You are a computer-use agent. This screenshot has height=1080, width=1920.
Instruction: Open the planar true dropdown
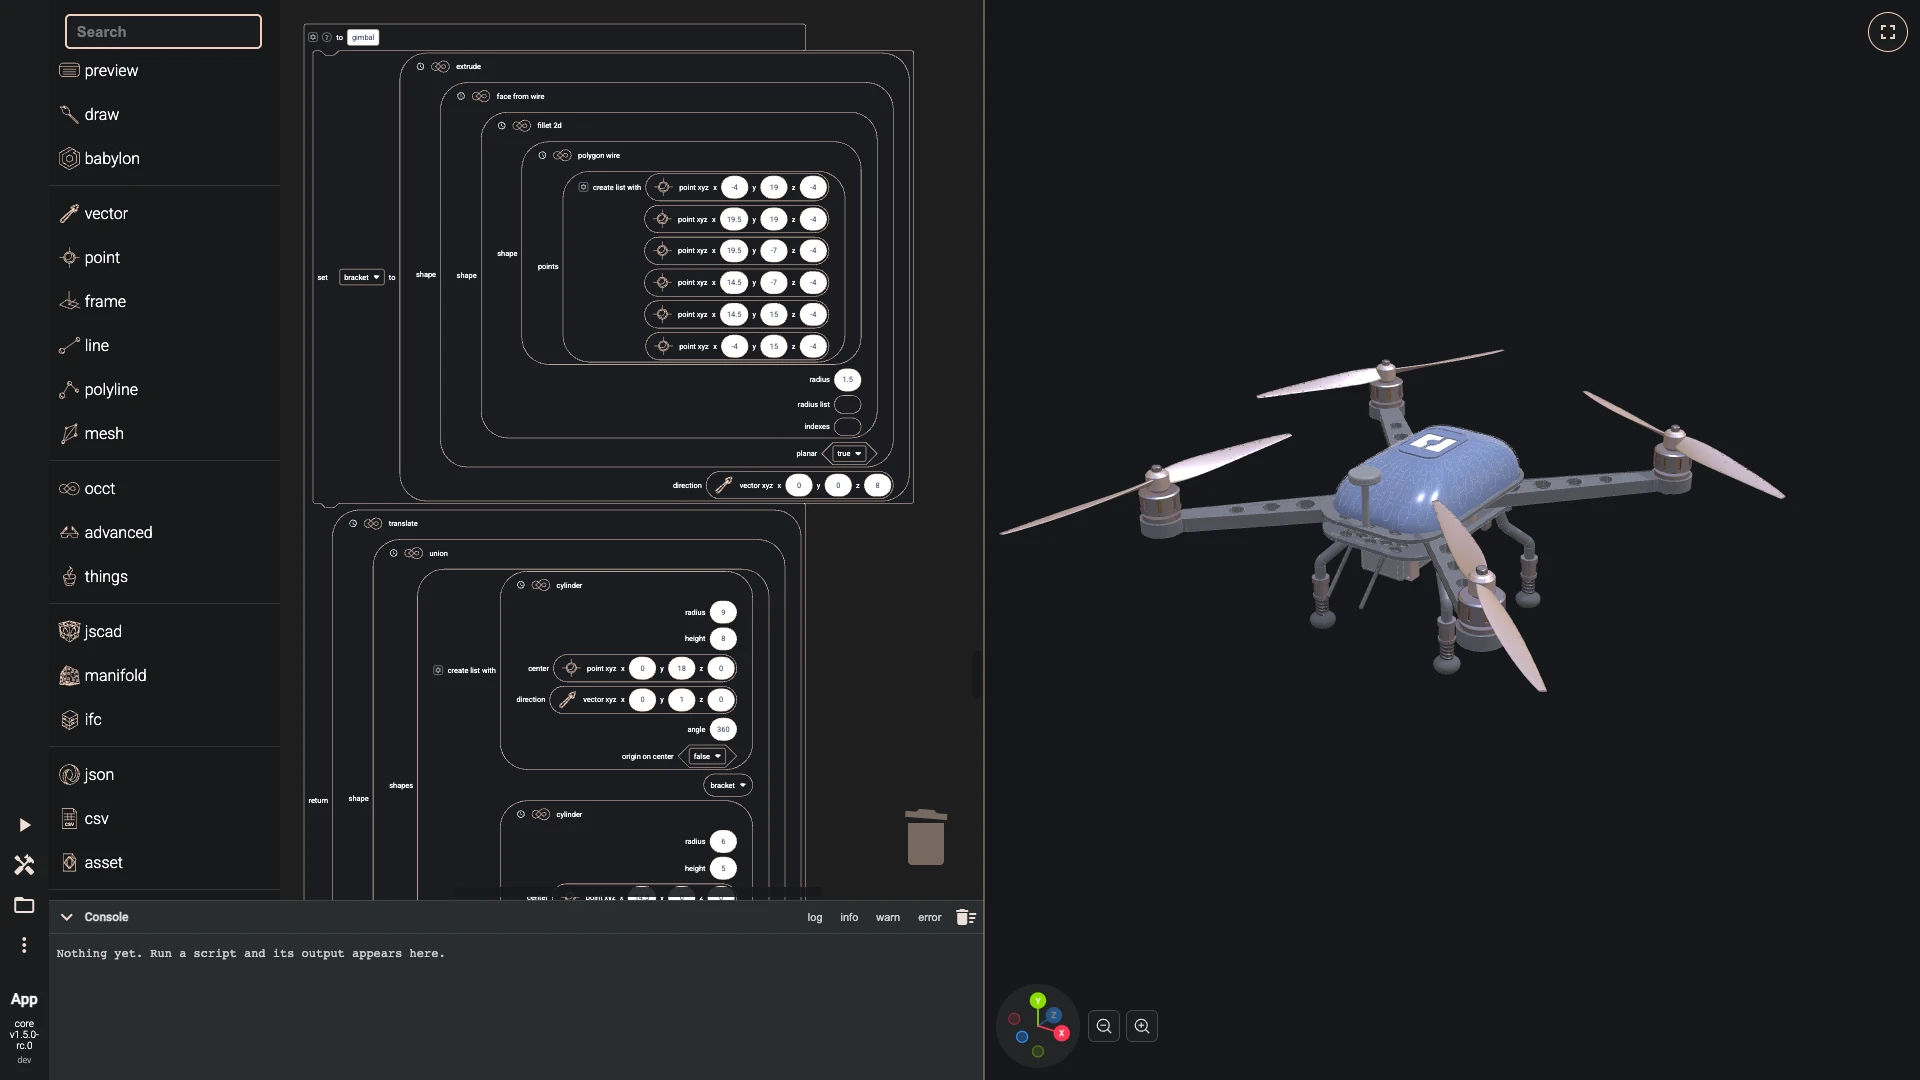coord(849,454)
